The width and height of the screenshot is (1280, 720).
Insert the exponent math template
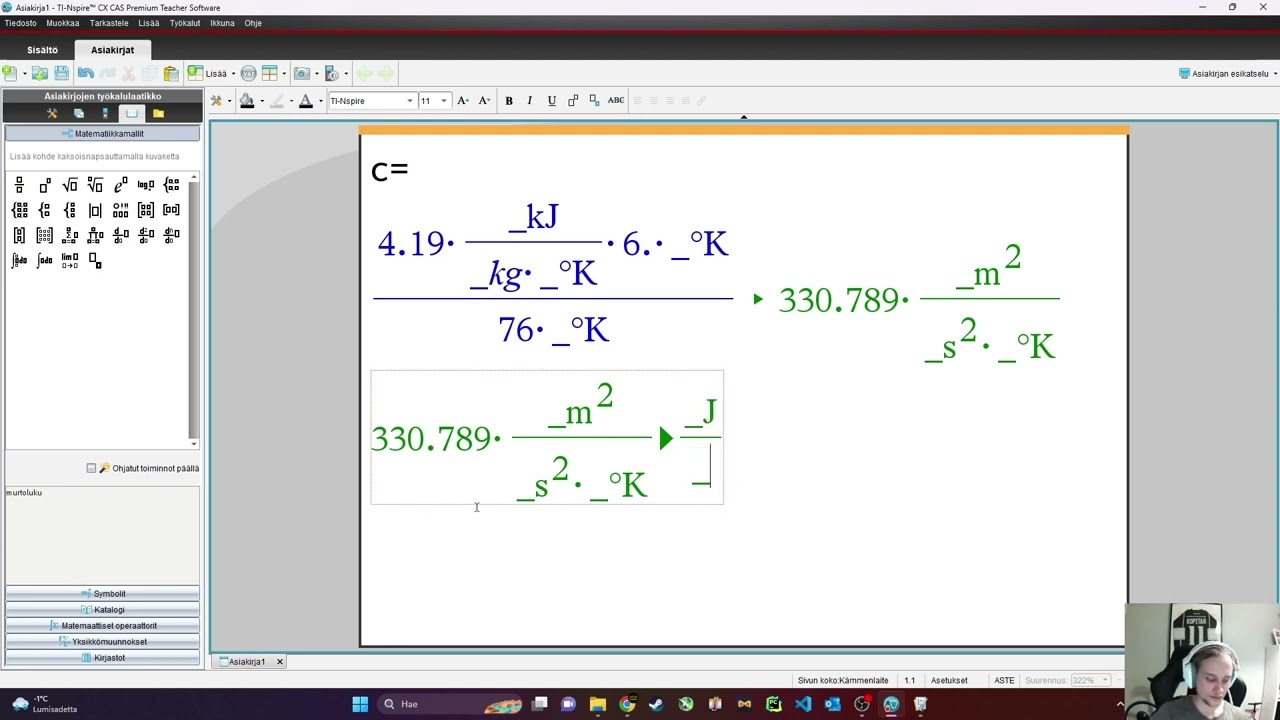coord(44,185)
